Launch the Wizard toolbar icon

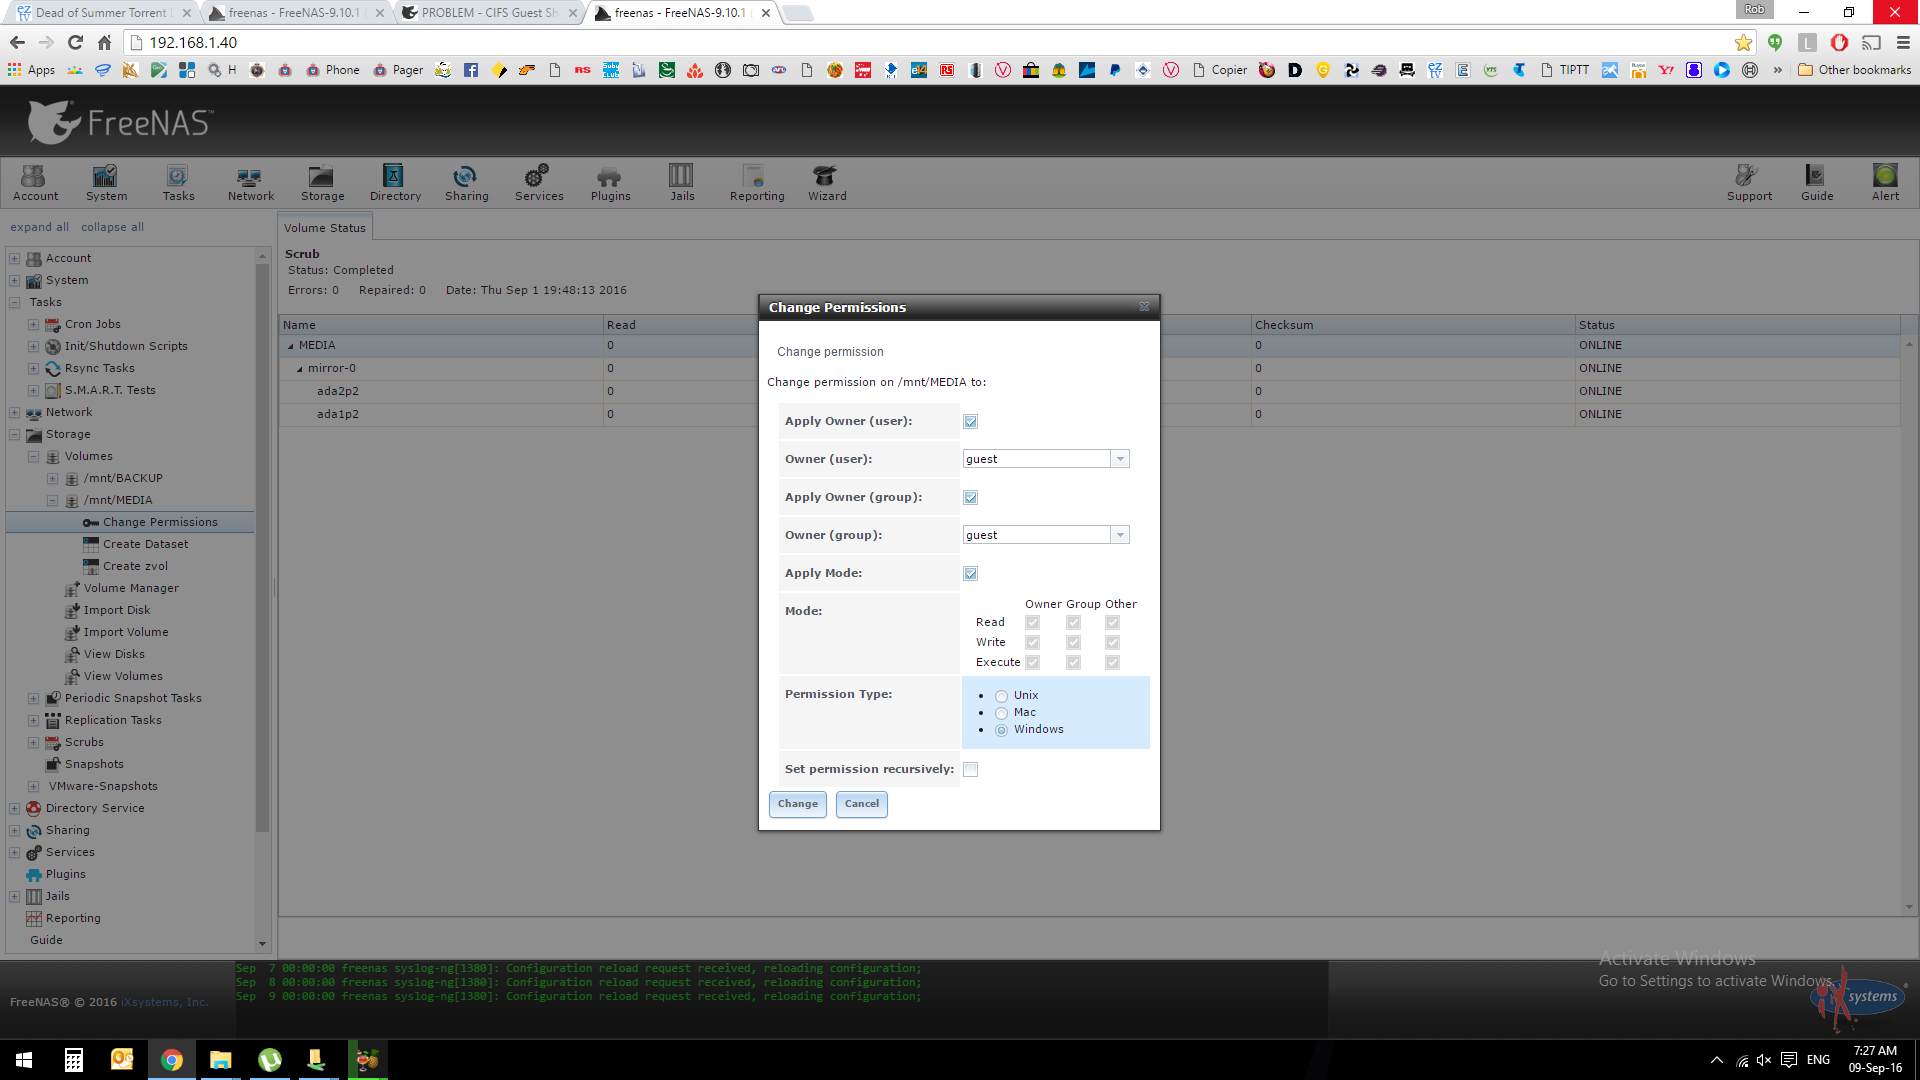click(827, 183)
